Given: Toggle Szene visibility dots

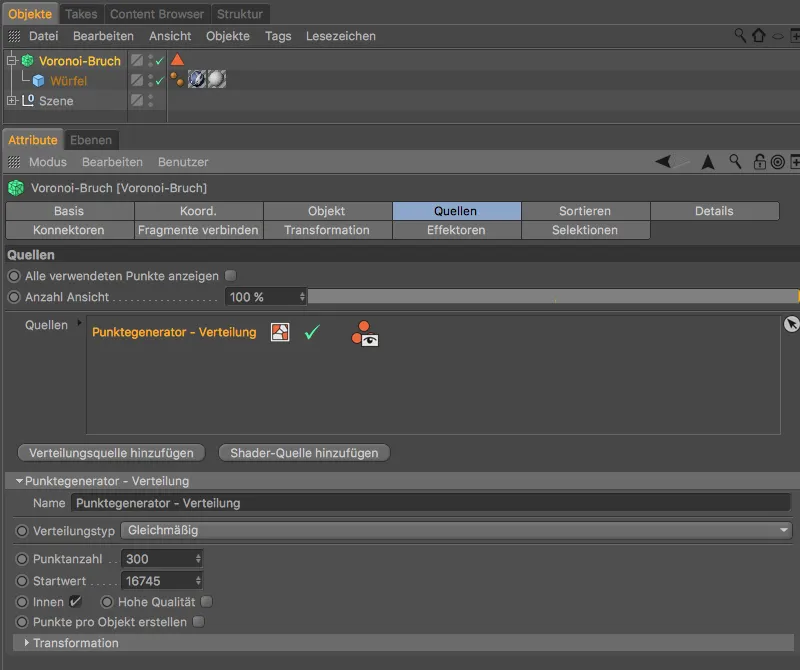Looking at the screenshot, I should point(151,100).
